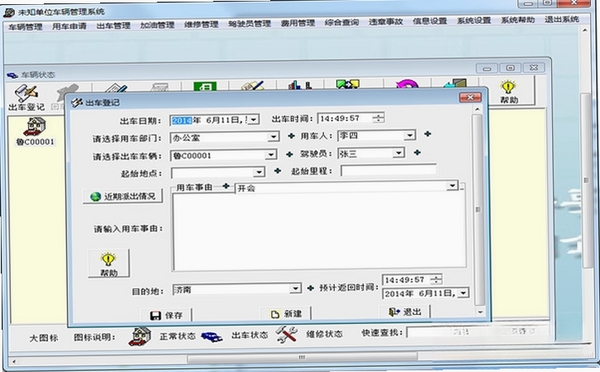The image size is (600, 372).
Task: Click the 近期派出情况 button
Action: 123,196
